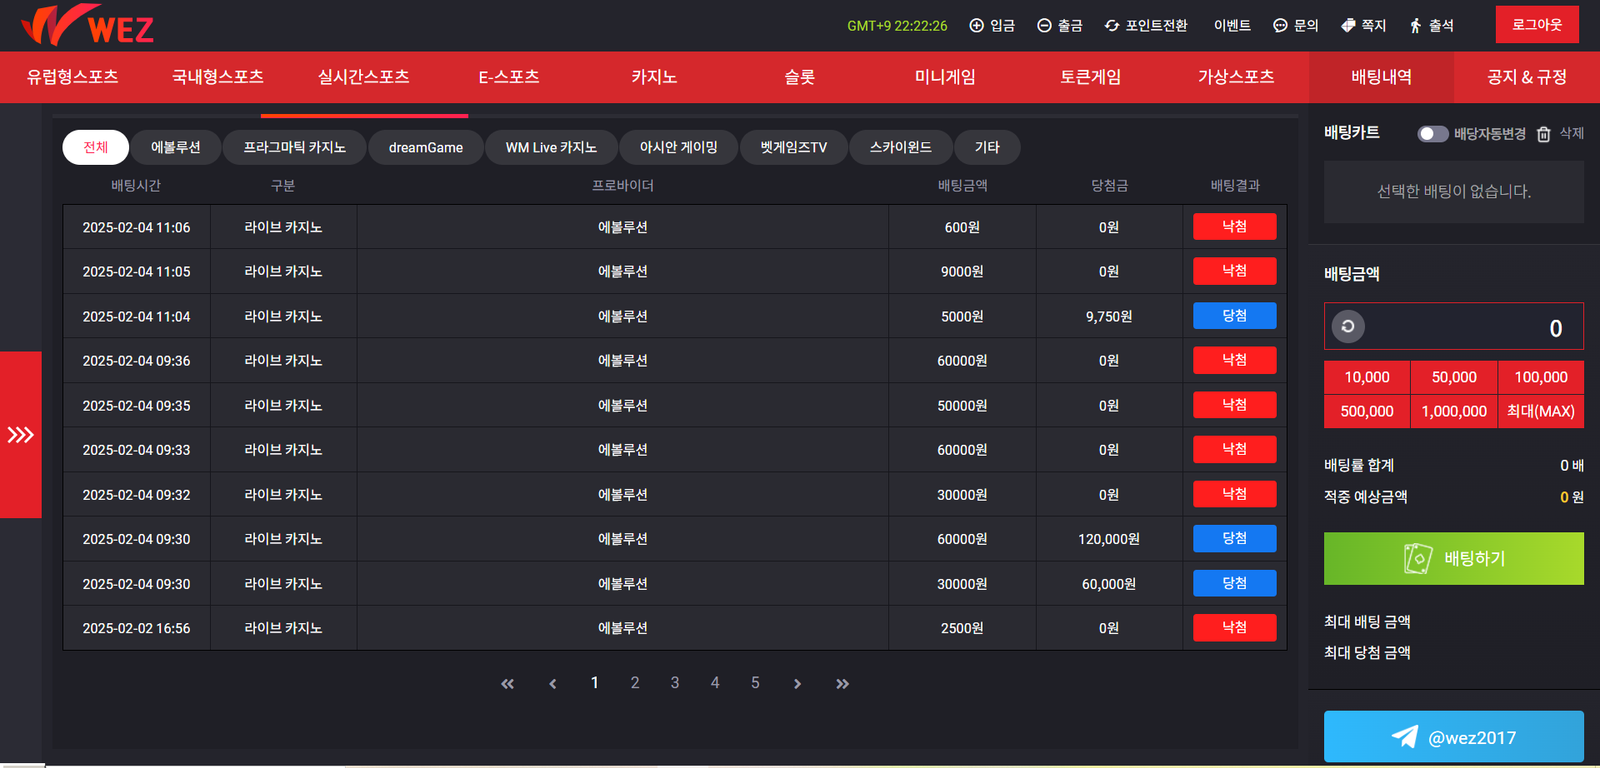
Task: Open Telegram @wez2017 contact banner
Action: click(x=1453, y=737)
